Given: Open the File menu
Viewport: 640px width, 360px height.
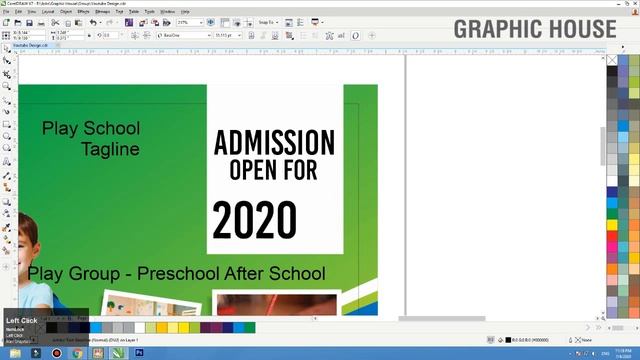Looking at the screenshot, I should (6, 12).
